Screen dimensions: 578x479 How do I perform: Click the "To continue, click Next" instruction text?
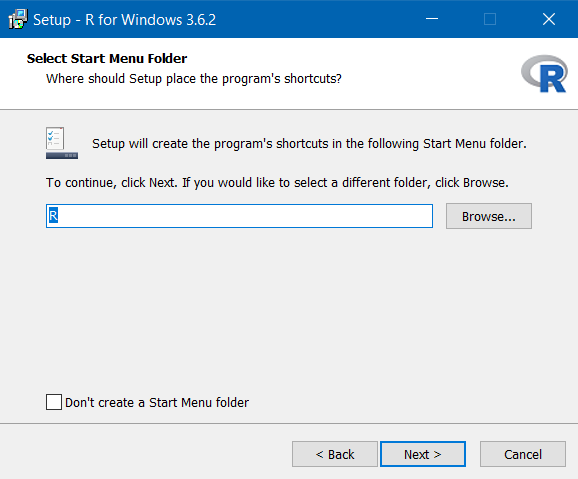pos(277,183)
